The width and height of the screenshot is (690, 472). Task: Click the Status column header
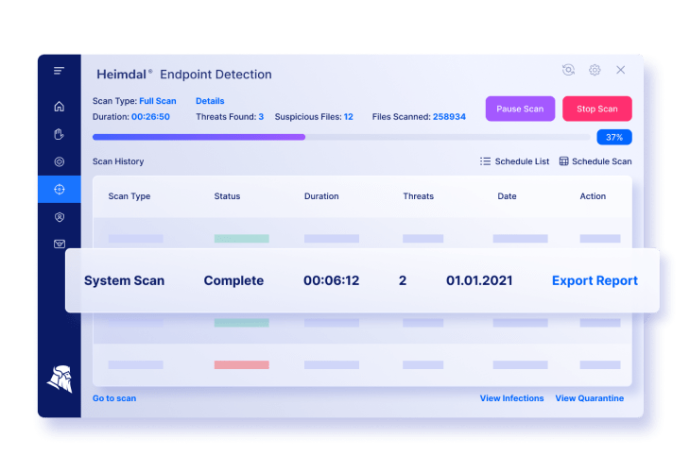pos(227,196)
